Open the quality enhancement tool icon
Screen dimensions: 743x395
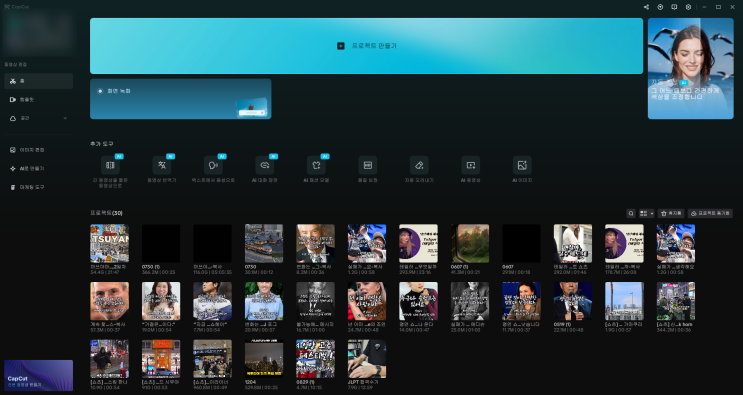[x=368, y=165]
